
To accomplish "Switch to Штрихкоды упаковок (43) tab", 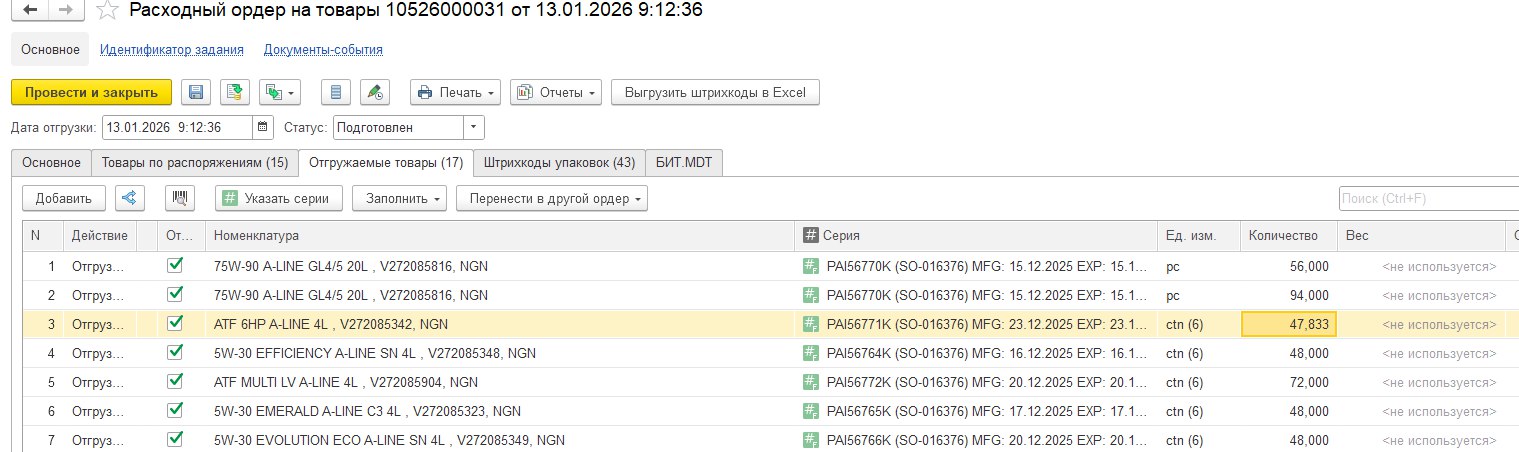I will tap(558, 162).
